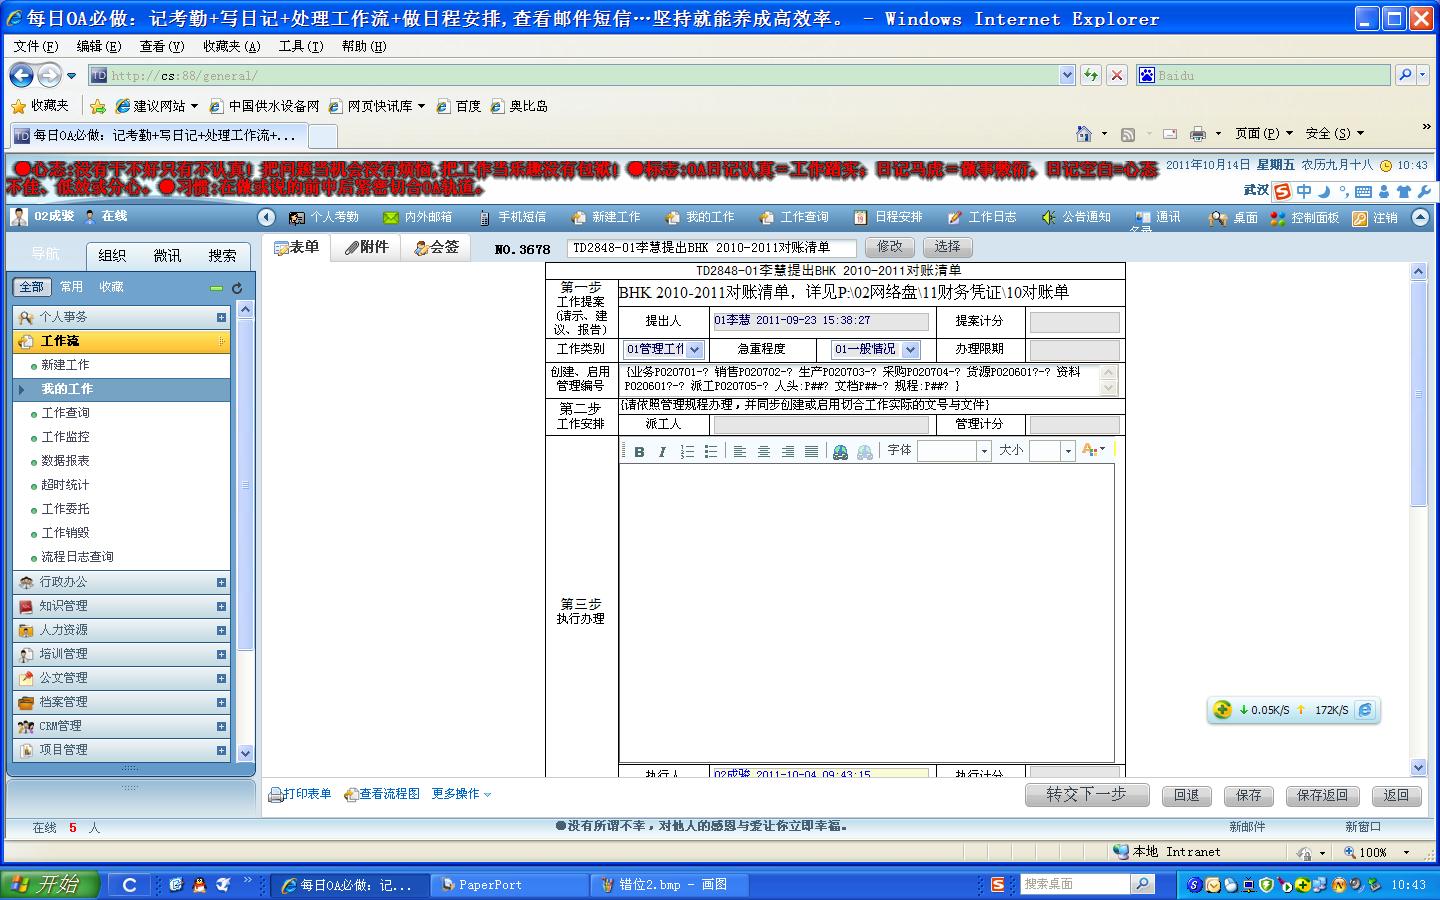Open 控制面板 control panel in the toolbar
The width and height of the screenshot is (1440, 900).
click(x=1304, y=217)
